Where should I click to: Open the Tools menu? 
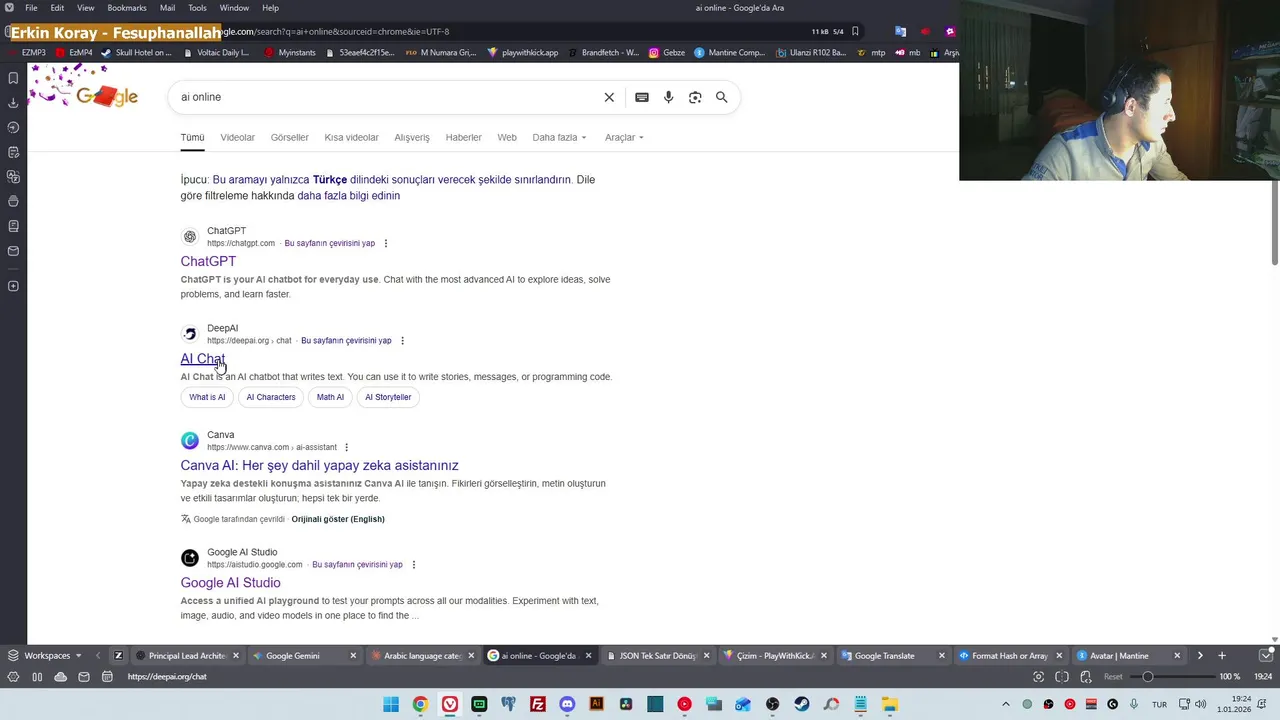(198, 8)
